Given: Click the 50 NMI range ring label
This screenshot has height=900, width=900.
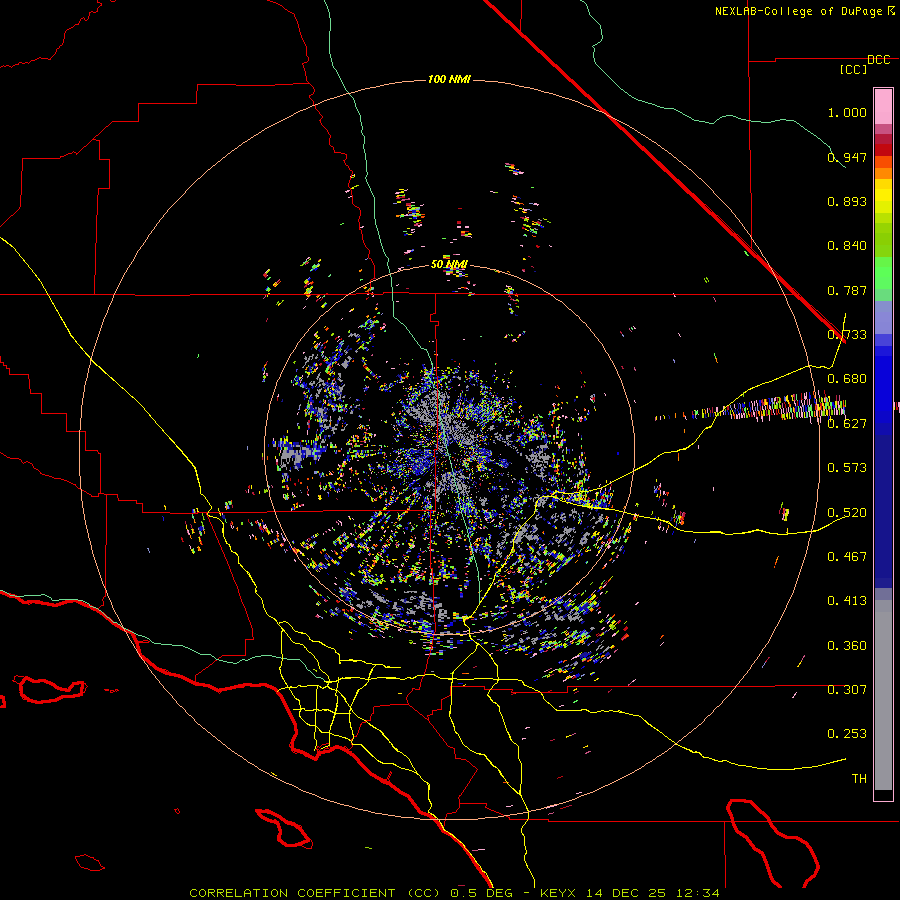Looking at the screenshot, I should 449,264.
